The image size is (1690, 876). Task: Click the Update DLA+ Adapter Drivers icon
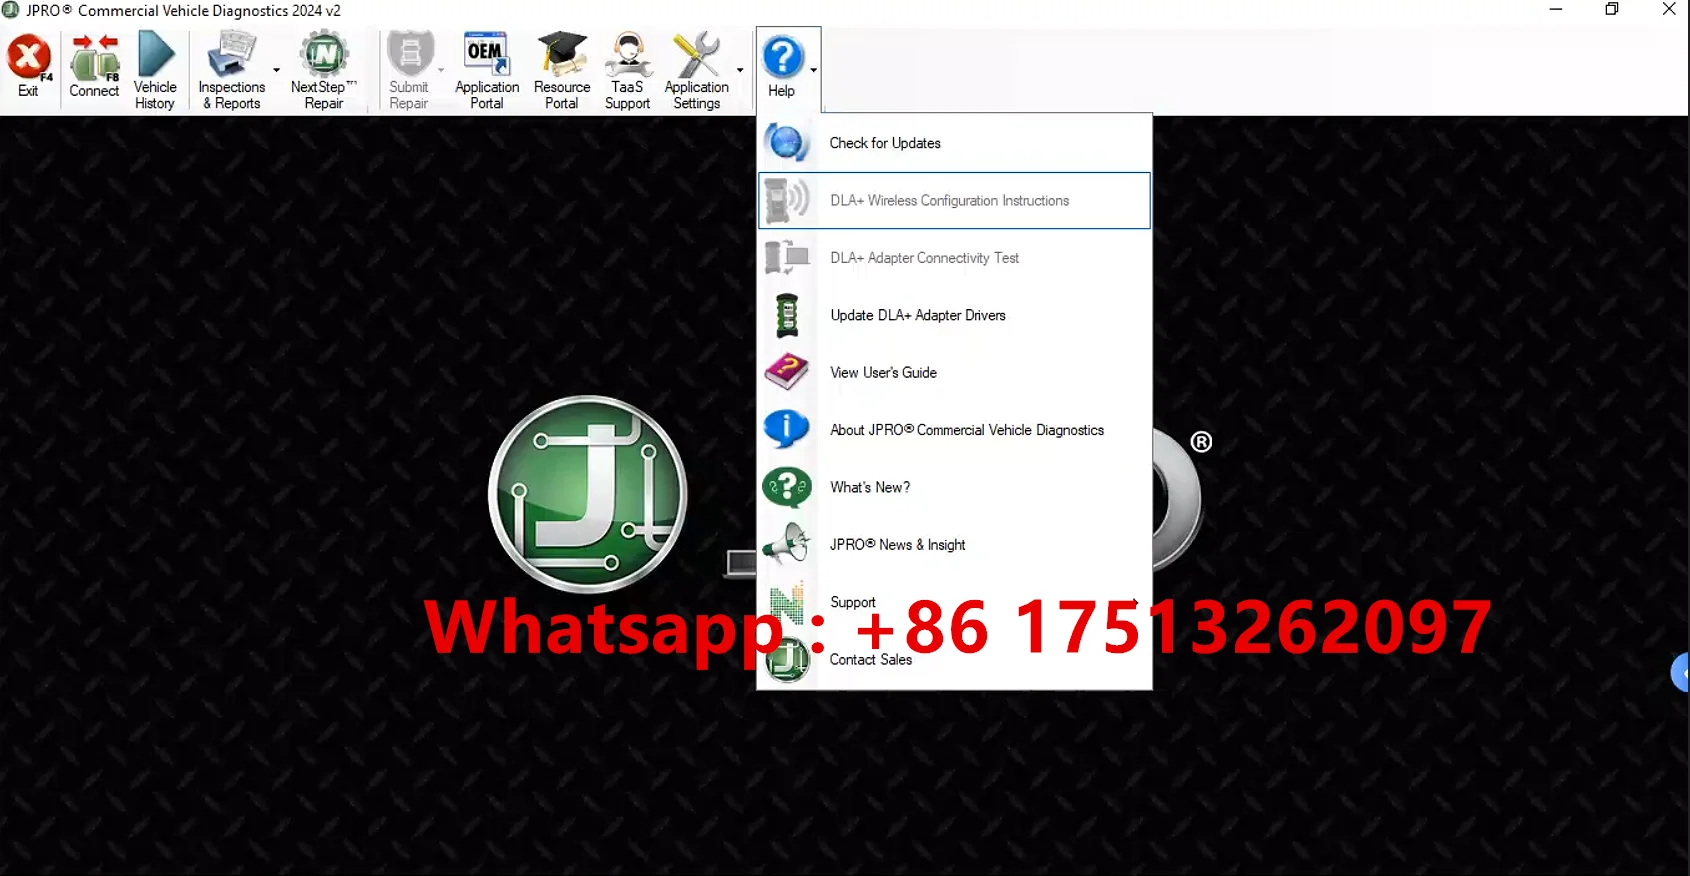(787, 316)
